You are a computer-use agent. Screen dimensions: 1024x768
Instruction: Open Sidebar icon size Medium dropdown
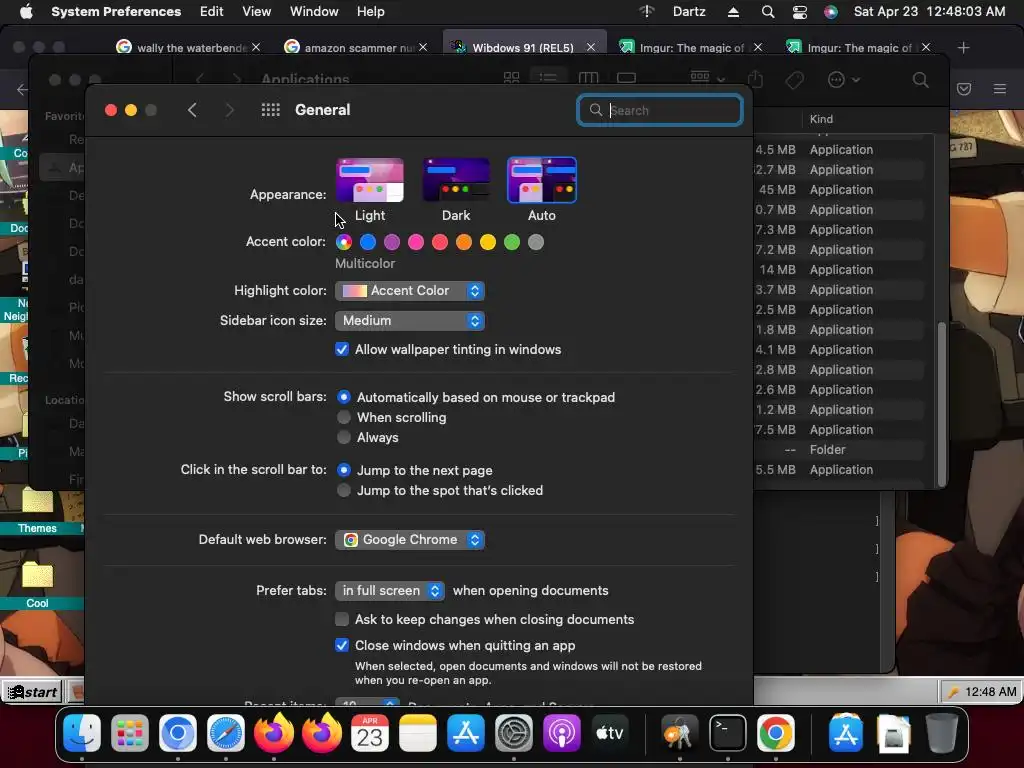(x=409, y=321)
